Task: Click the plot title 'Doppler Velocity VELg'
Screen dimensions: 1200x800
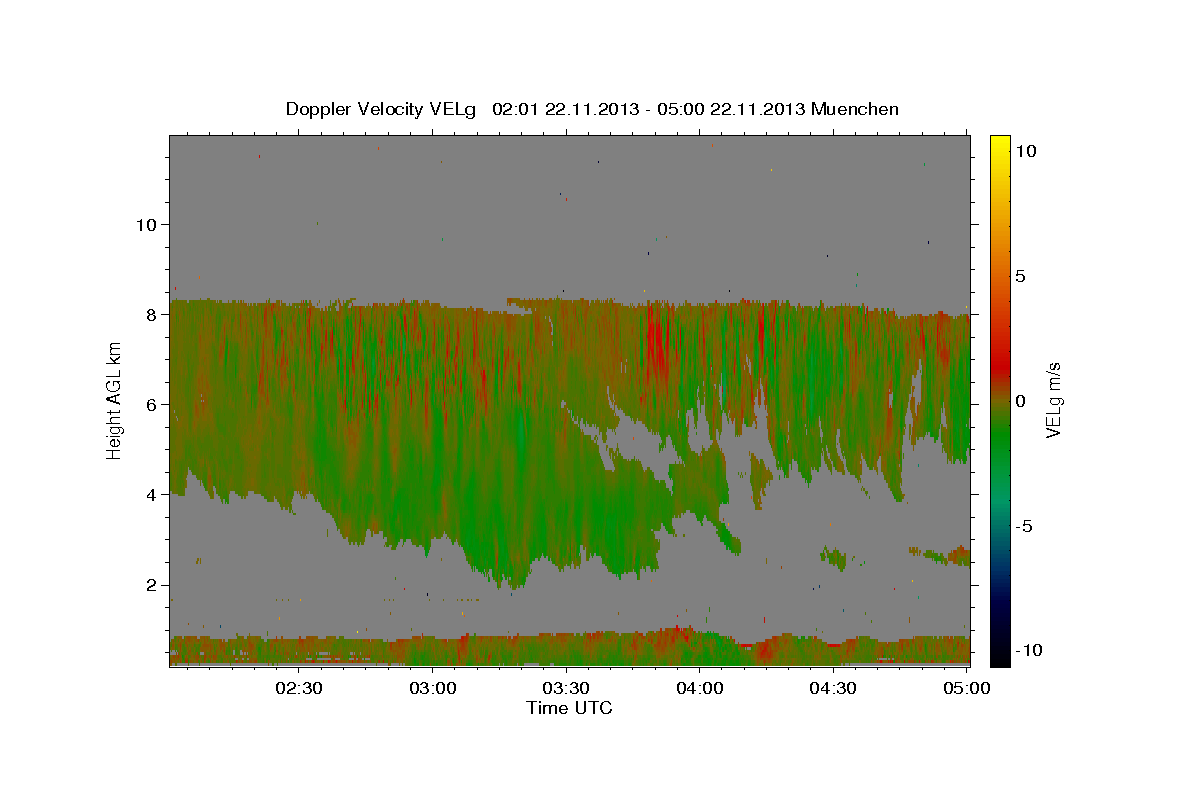Action: [383, 109]
